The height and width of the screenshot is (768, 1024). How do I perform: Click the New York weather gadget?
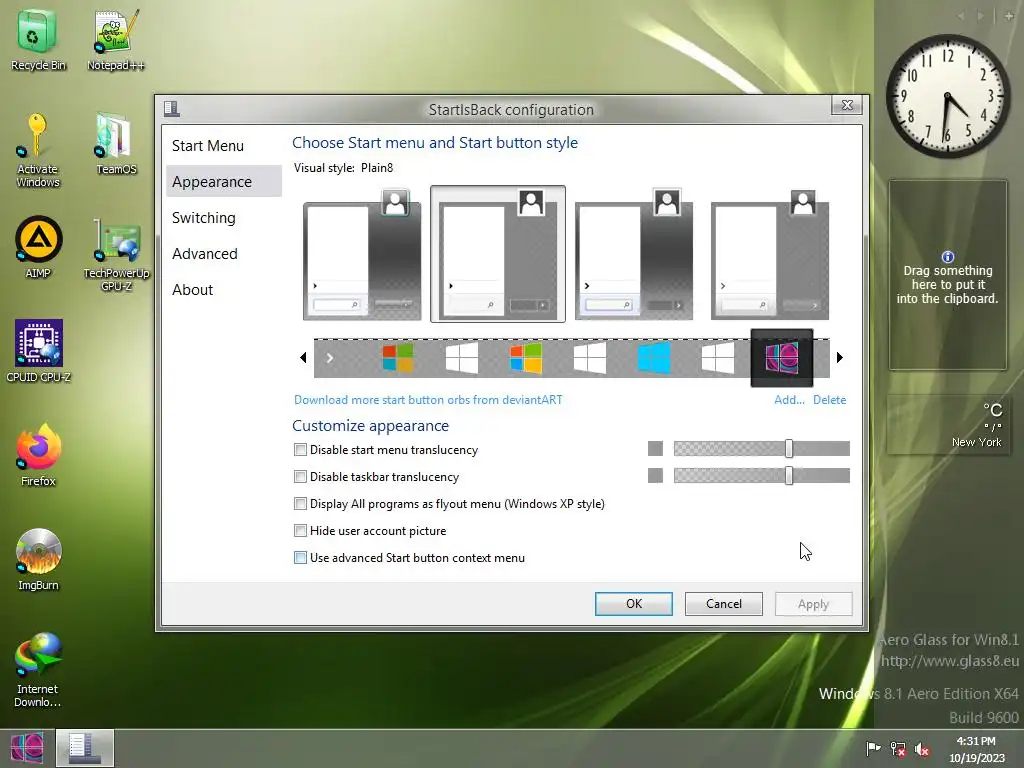(x=948, y=424)
